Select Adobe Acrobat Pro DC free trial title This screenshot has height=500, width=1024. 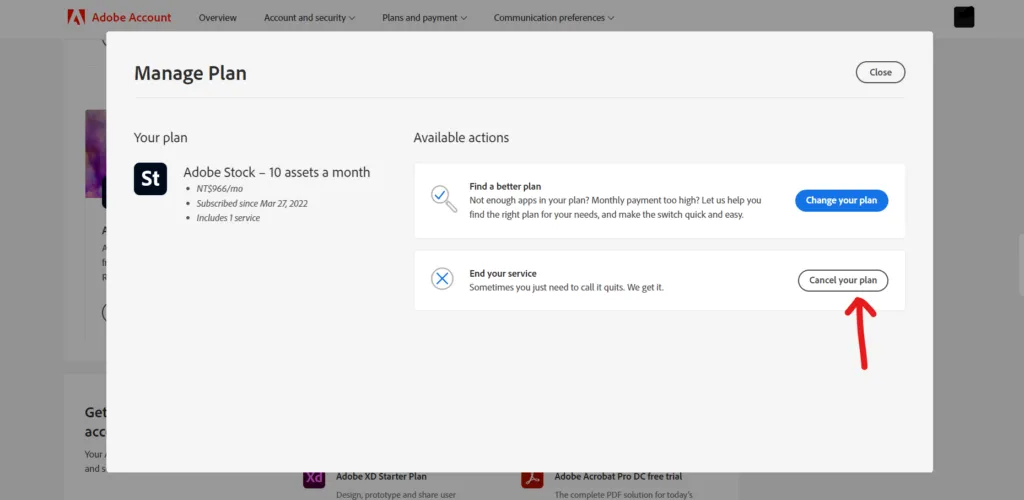pyautogui.click(x=618, y=477)
